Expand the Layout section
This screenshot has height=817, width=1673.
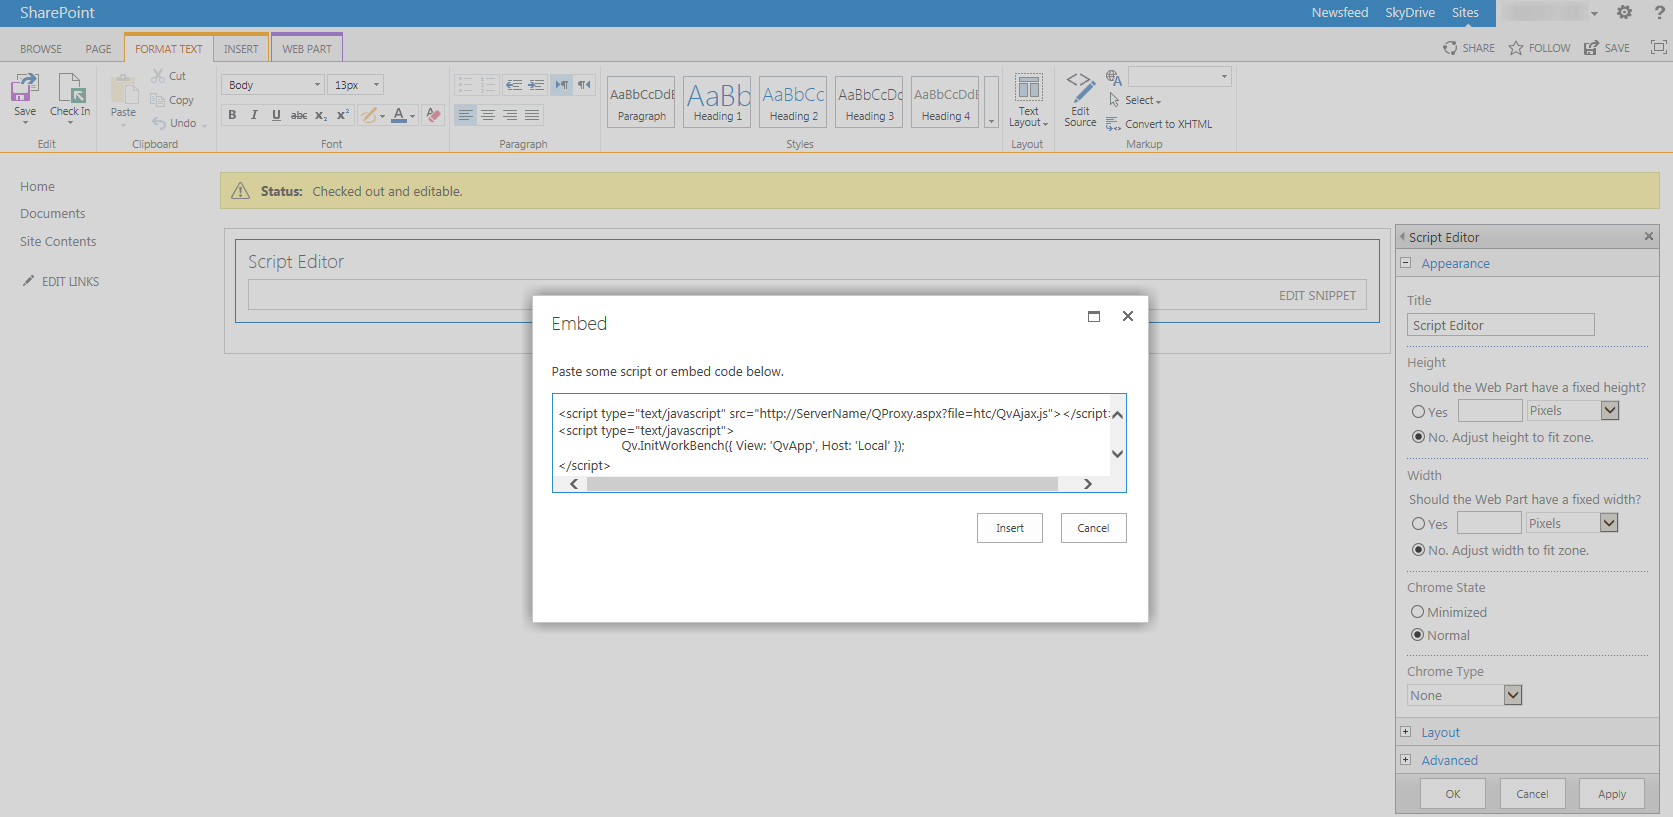[x=1406, y=732]
